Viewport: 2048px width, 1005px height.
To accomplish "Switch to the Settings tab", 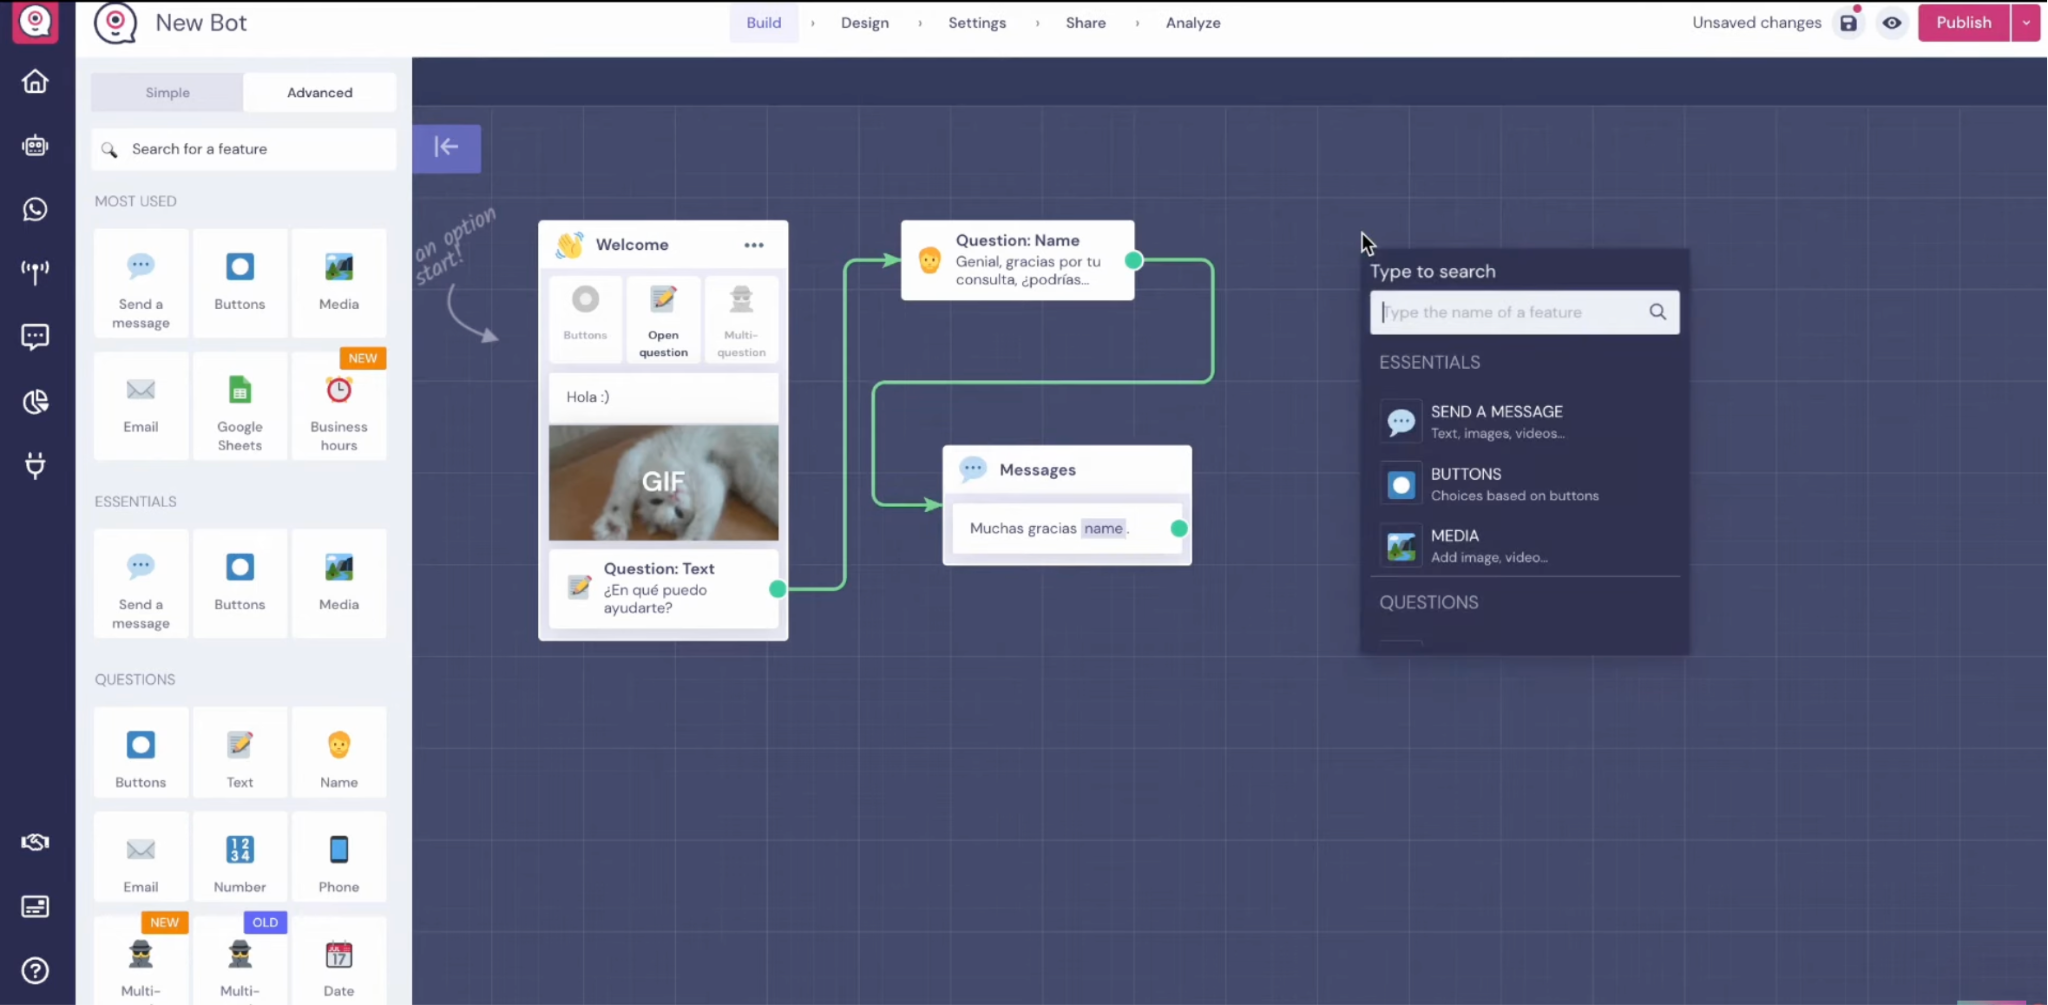I will (977, 23).
